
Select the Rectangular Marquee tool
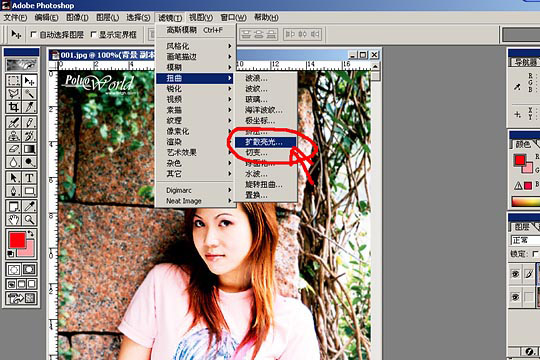point(13,81)
